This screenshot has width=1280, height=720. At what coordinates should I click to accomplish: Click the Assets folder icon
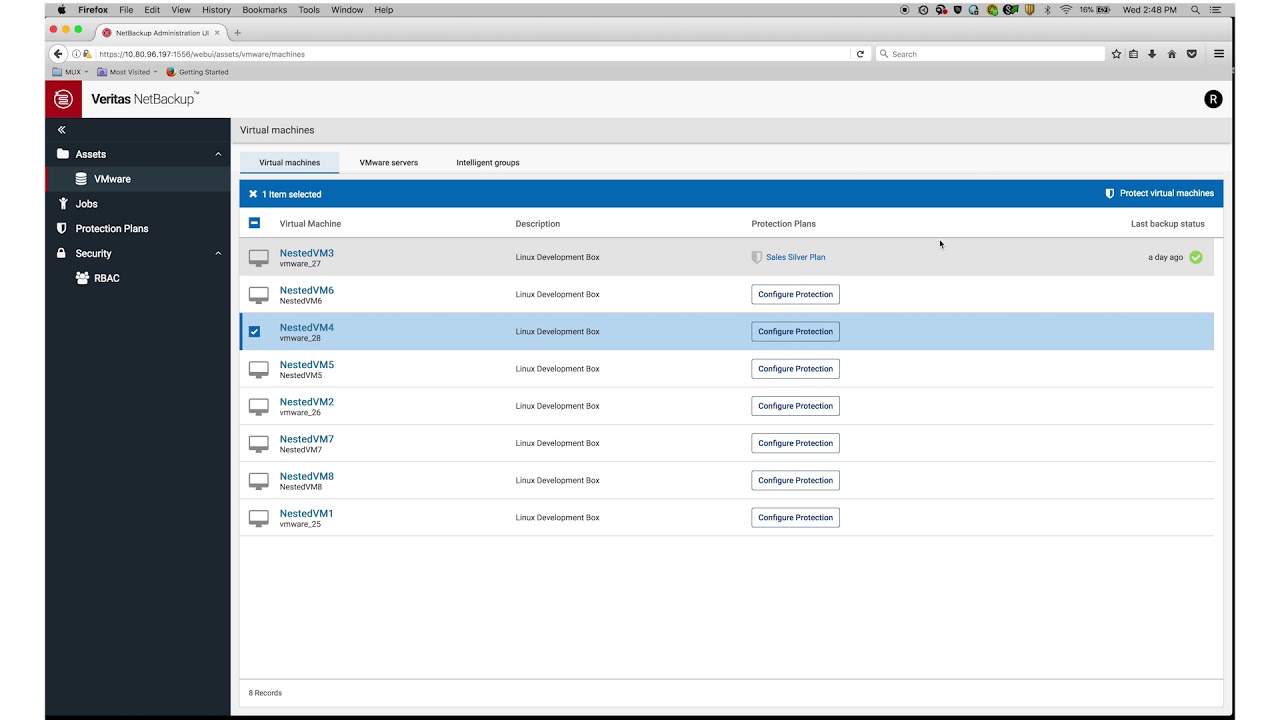[x=63, y=154]
